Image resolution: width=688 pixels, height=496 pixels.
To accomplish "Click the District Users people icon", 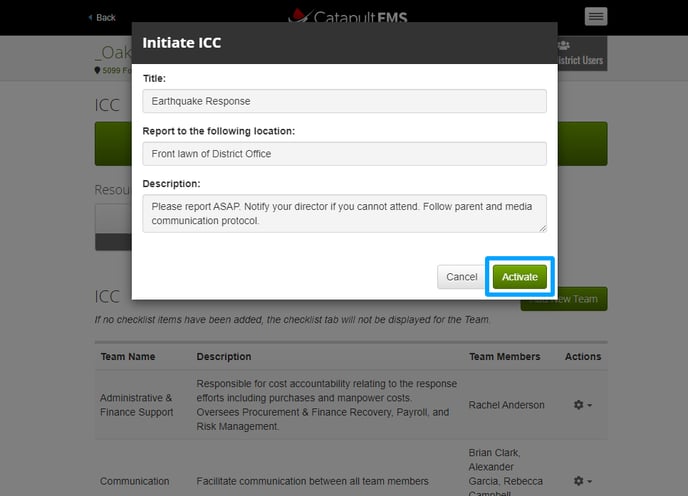I will point(563,45).
